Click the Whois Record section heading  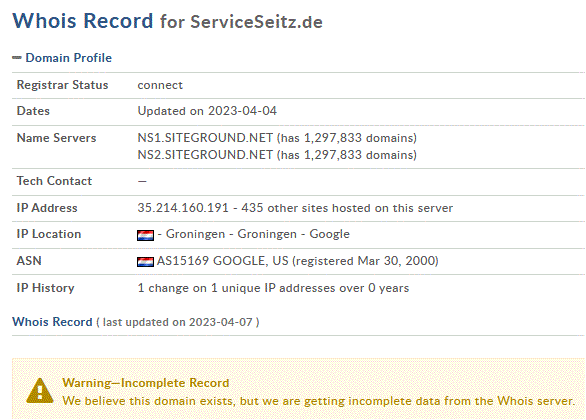point(52,322)
